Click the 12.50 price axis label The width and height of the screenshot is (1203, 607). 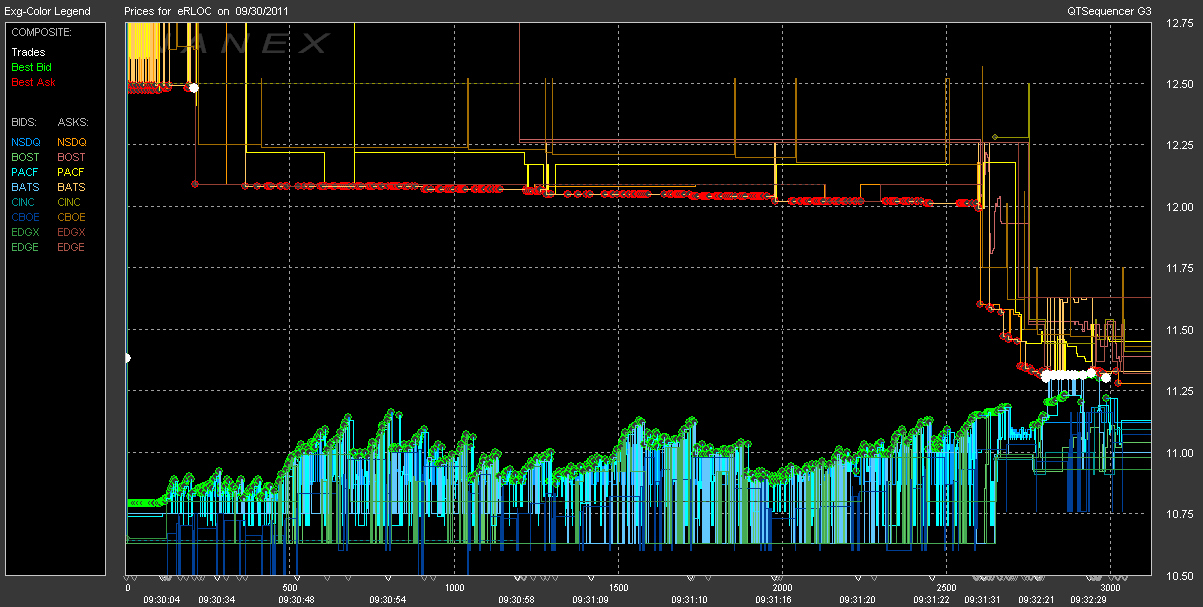tap(1180, 84)
